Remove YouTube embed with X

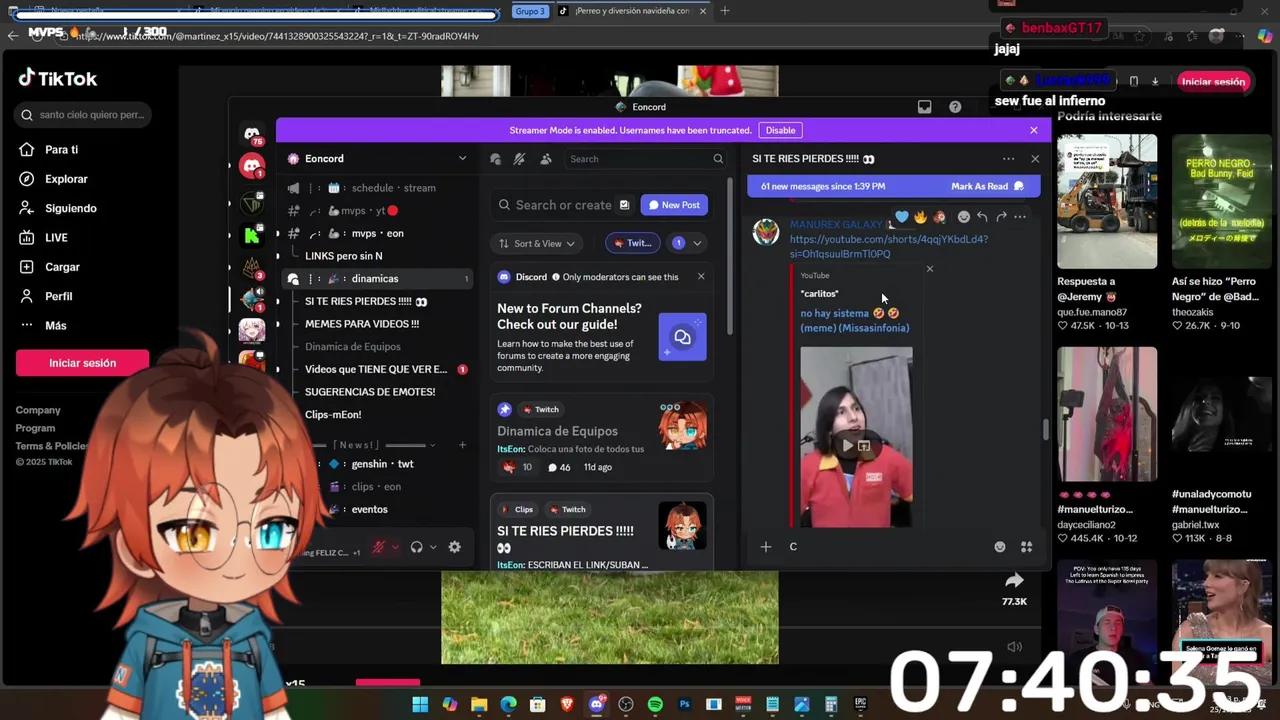pos(929,268)
